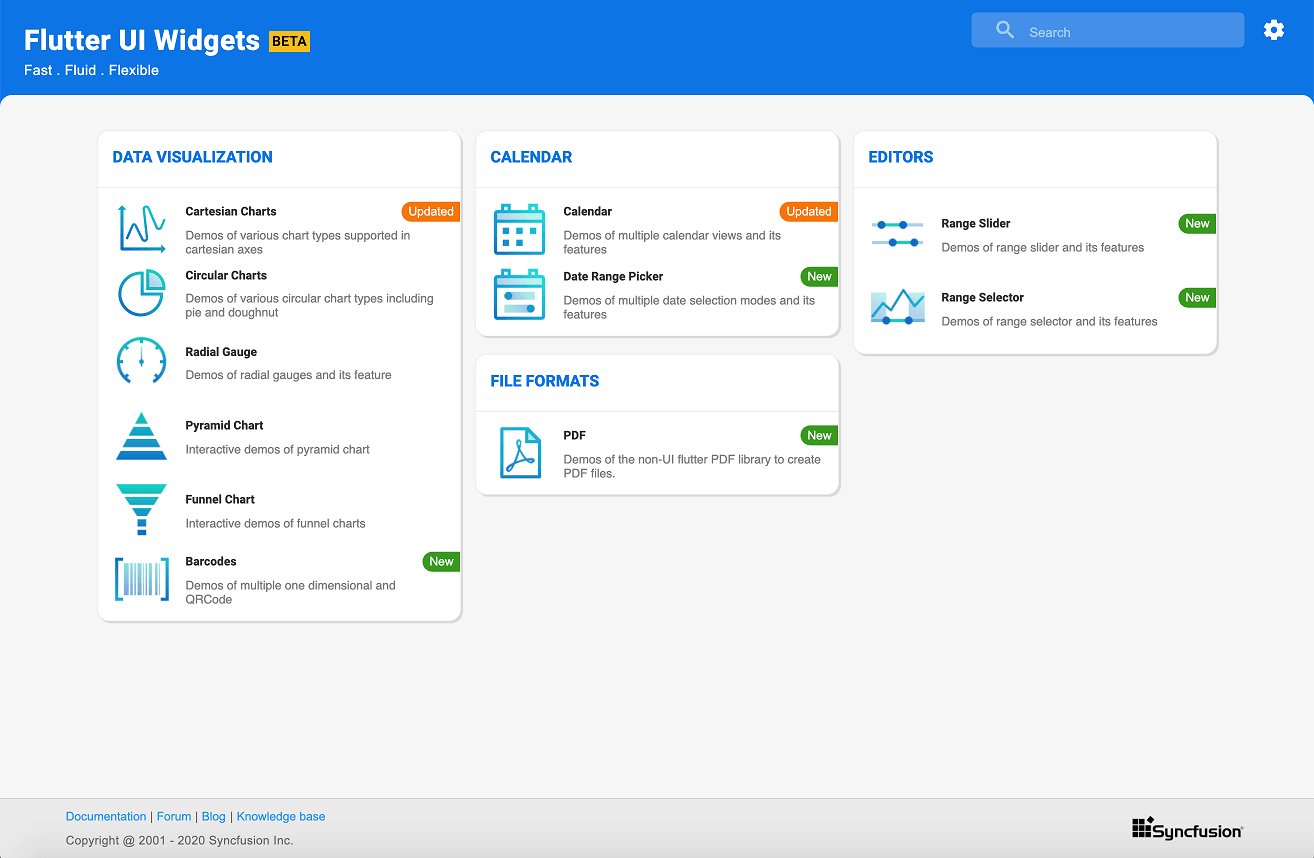Viewport: 1314px width, 858px height.
Task: Open the Blog footer link
Action: coord(214,817)
